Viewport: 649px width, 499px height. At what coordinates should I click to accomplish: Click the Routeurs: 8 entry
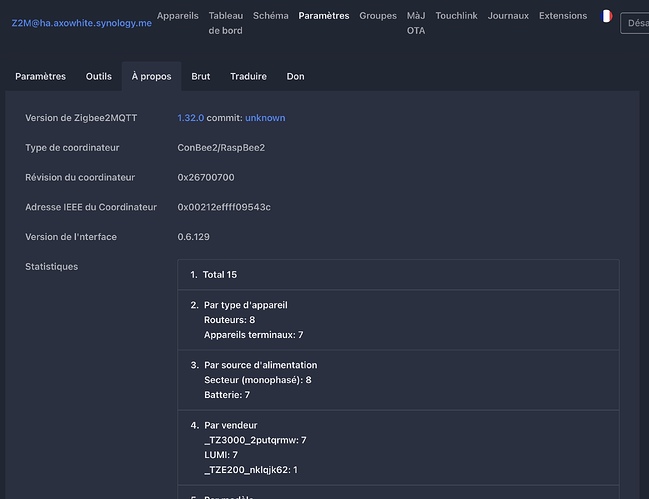(230, 320)
